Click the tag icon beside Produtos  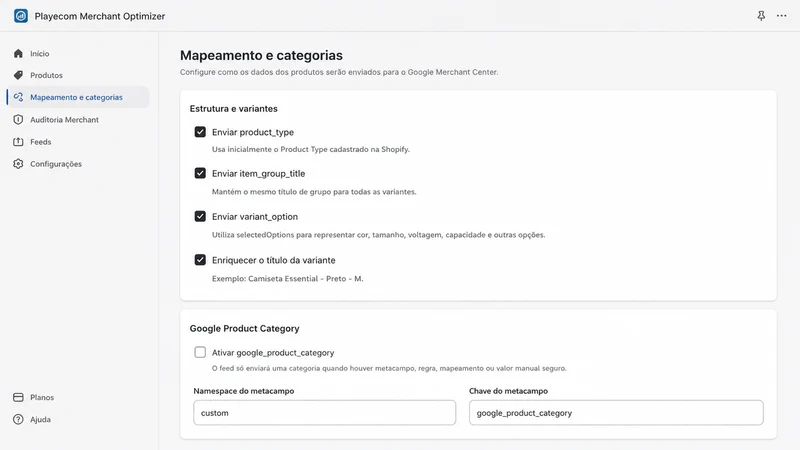[18, 75]
